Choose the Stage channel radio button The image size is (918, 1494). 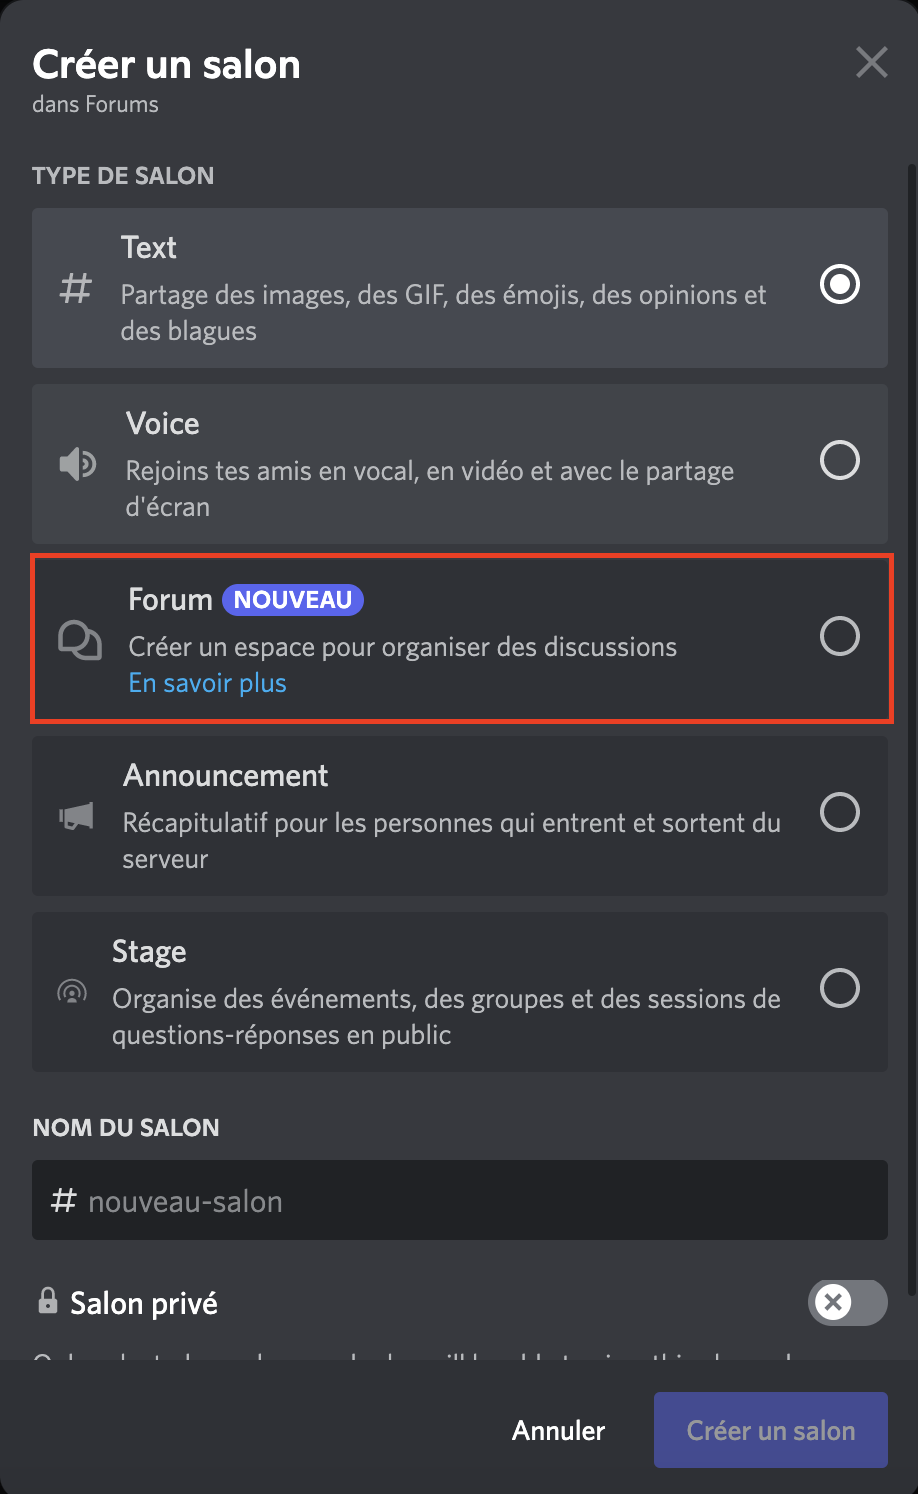pyautogui.click(x=839, y=988)
